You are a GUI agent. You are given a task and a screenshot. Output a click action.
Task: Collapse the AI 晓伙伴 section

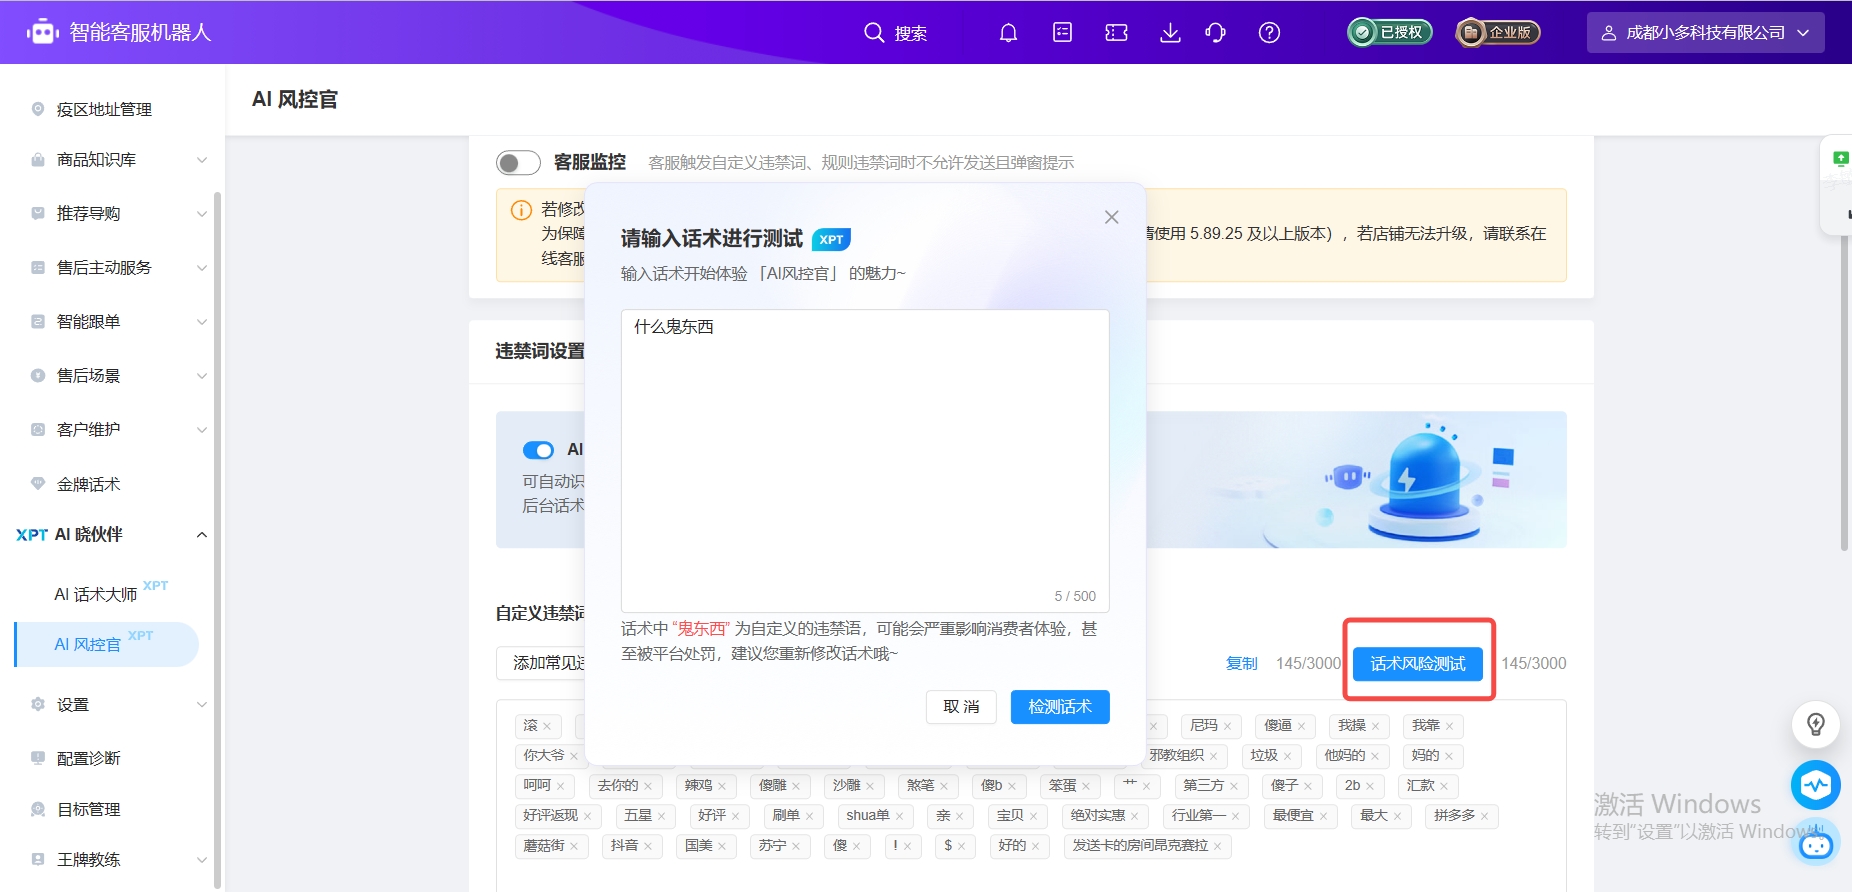tap(201, 535)
